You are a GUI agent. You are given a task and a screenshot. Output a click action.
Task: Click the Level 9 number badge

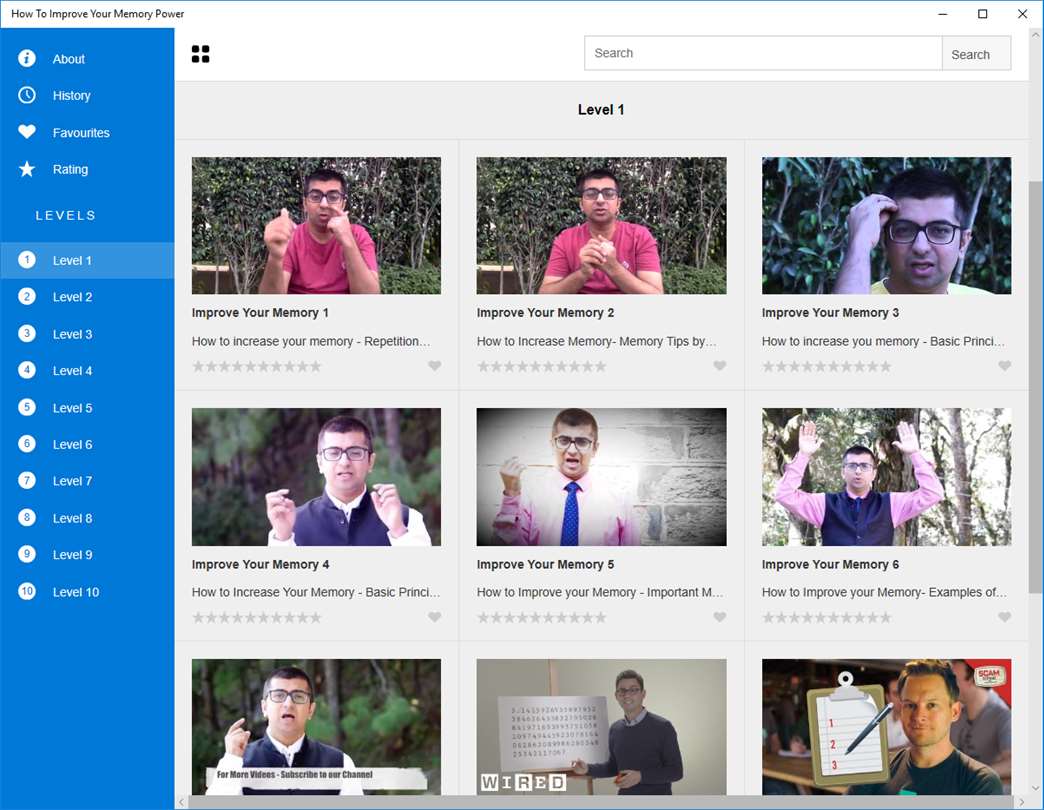point(27,554)
